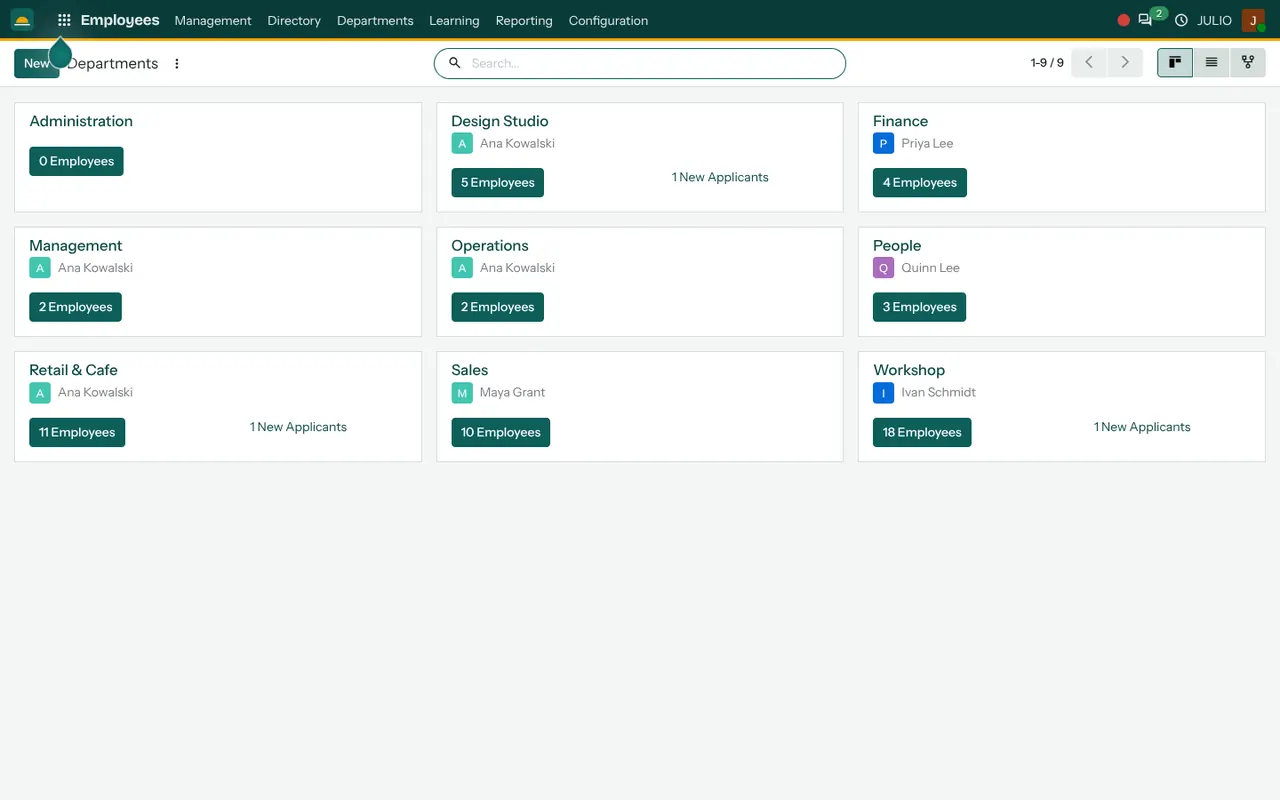
Task: Expand the Configuration menu
Action: click(608, 20)
